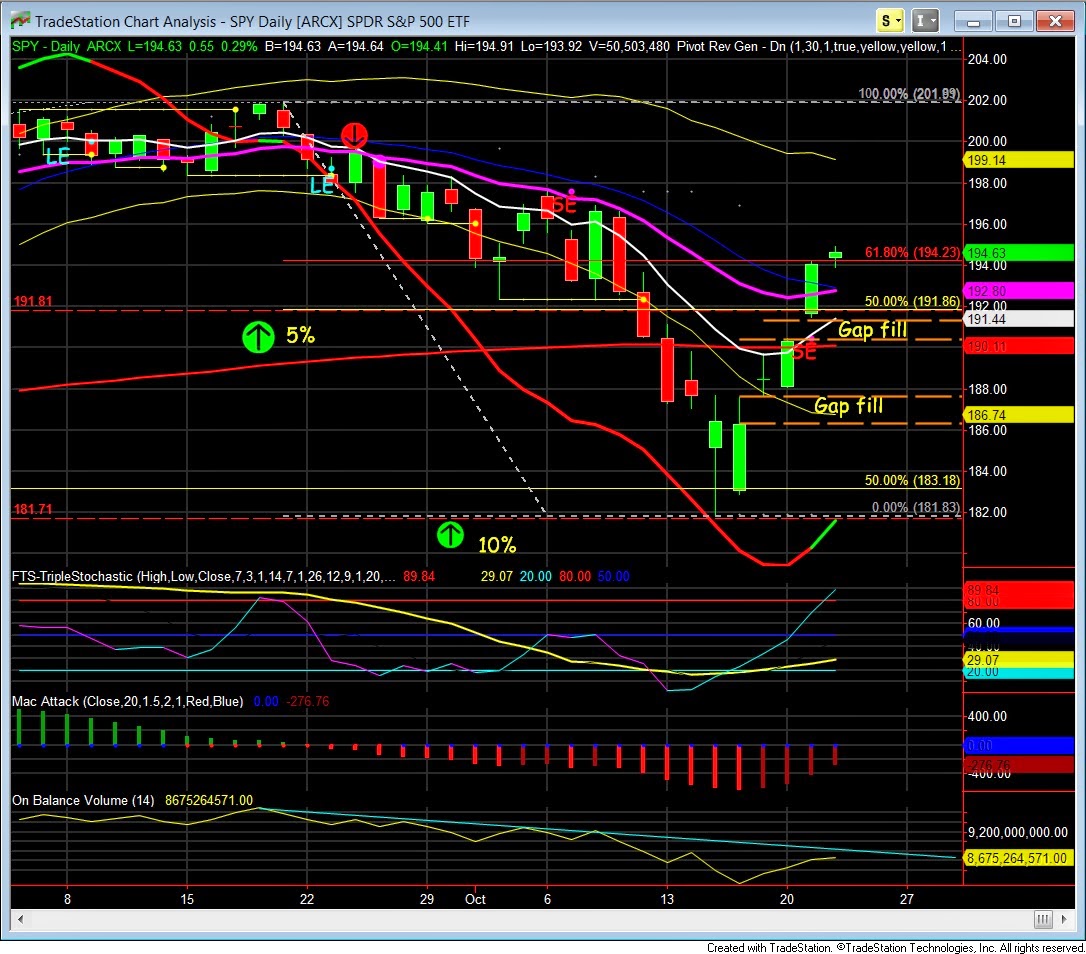The image size is (1086, 954).
Task: Click the white 191.44 price axis marker
Action: pos(1019,319)
